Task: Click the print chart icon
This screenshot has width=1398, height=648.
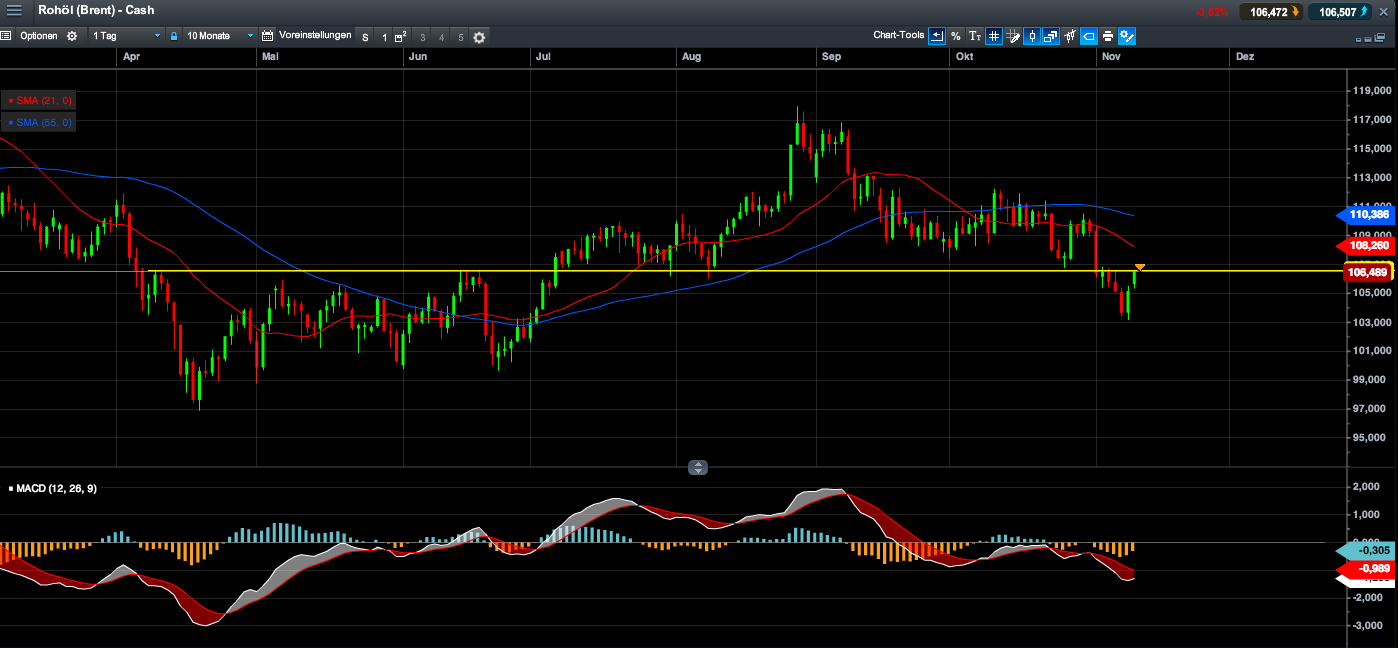Action: [x=1108, y=36]
